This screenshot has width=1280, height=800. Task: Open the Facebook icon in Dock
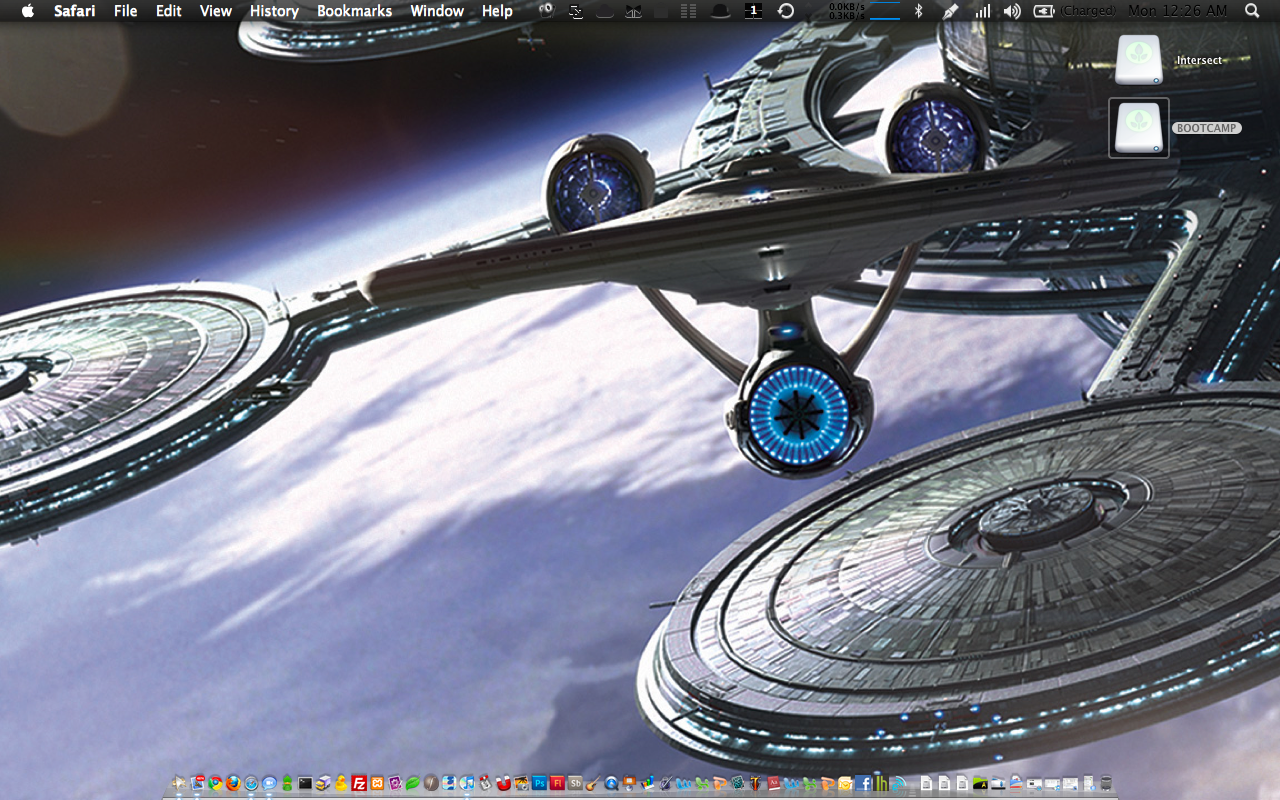tap(863, 783)
